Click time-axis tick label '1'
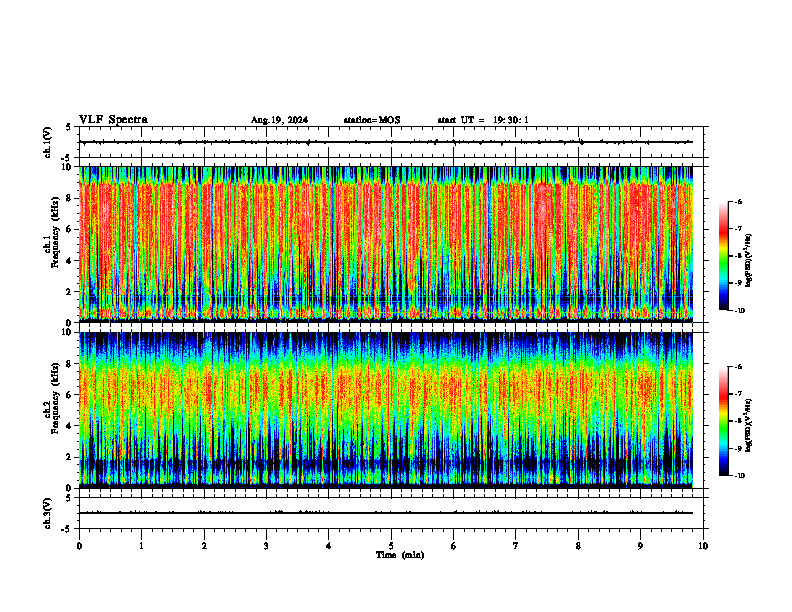Viewport: 792px width, 612px height. [x=141, y=546]
